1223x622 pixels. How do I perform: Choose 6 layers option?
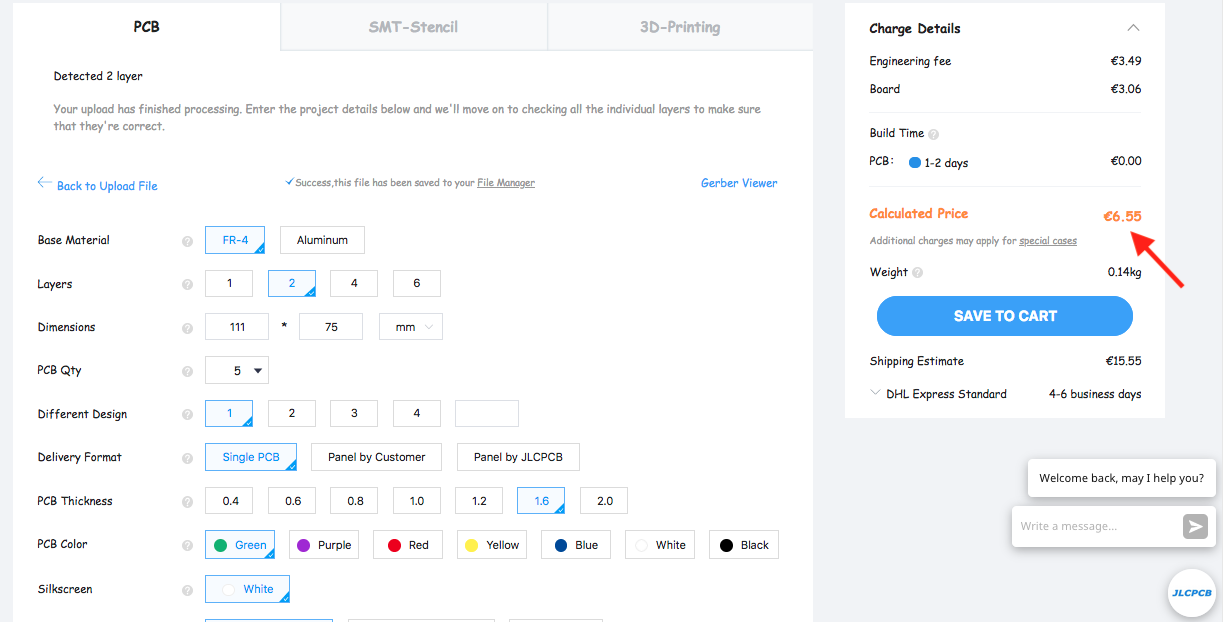tap(417, 284)
